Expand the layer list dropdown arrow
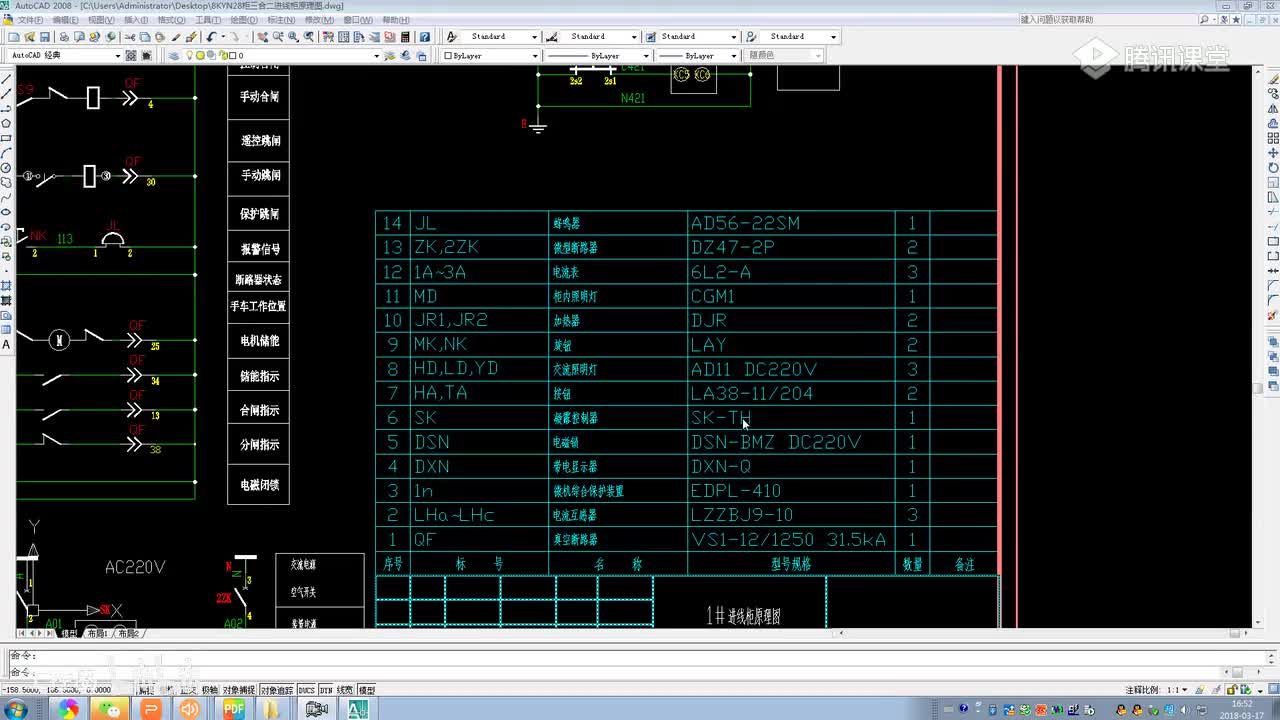Viewport: 1280px width, 720px height. click(377, 56)
